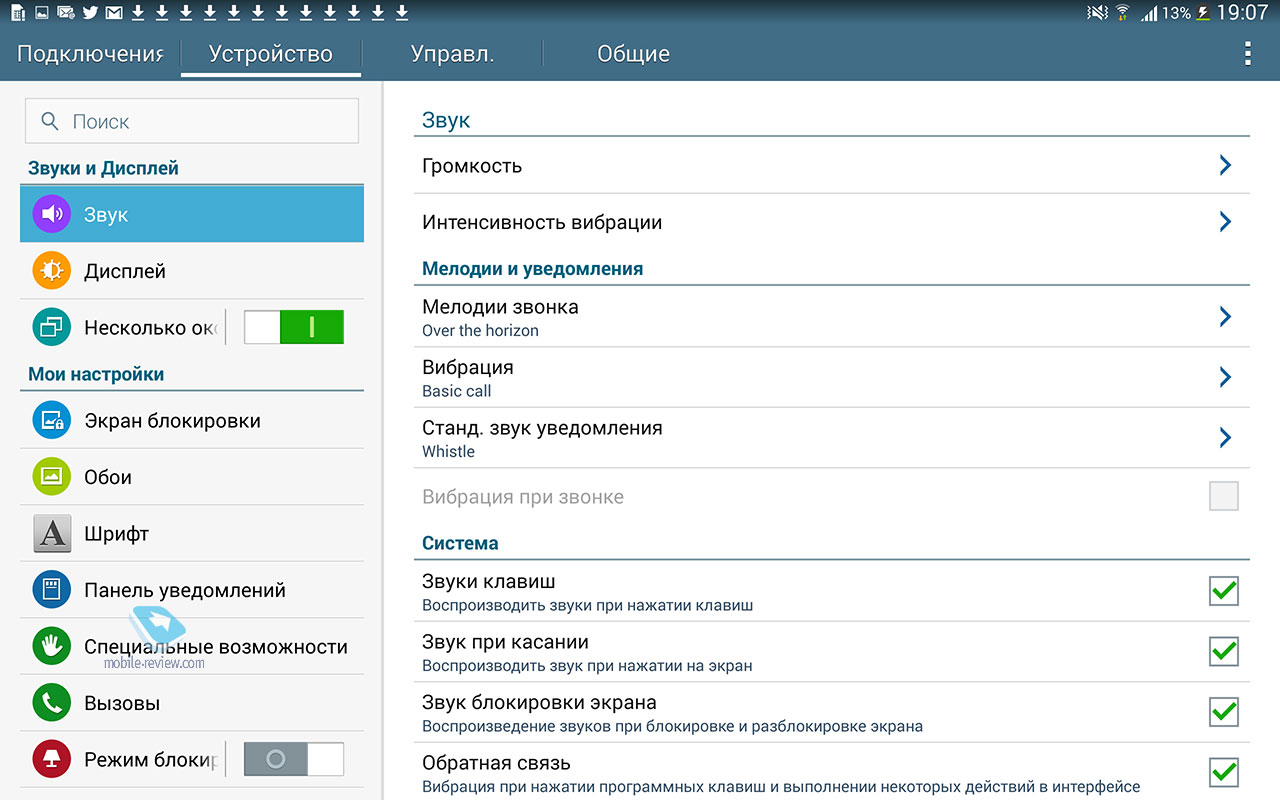Tap the Wi-Fi status icon
The width and height of the screenshot is (1280, 800).
click(1122, 13)
